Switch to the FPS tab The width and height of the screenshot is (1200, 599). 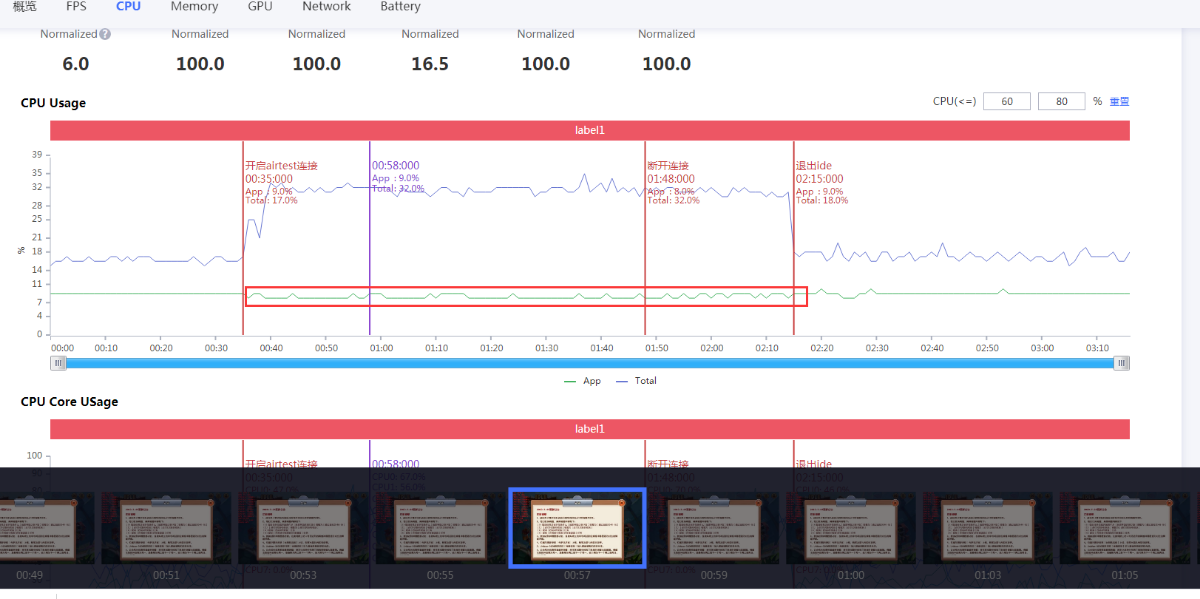click(77, 6)
